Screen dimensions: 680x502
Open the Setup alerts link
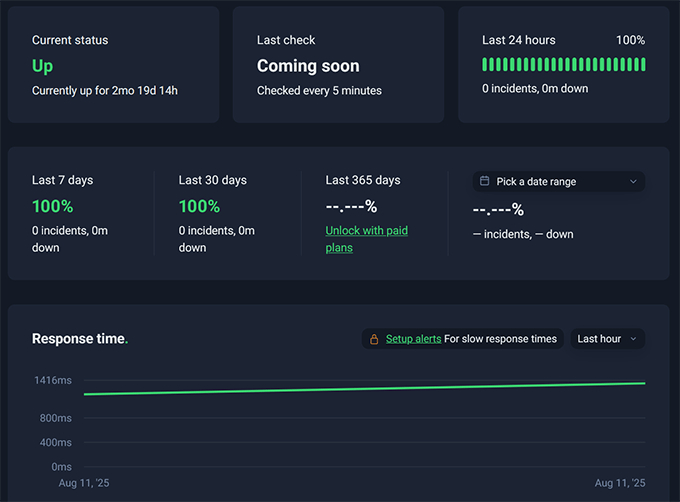tap(413, 339)
